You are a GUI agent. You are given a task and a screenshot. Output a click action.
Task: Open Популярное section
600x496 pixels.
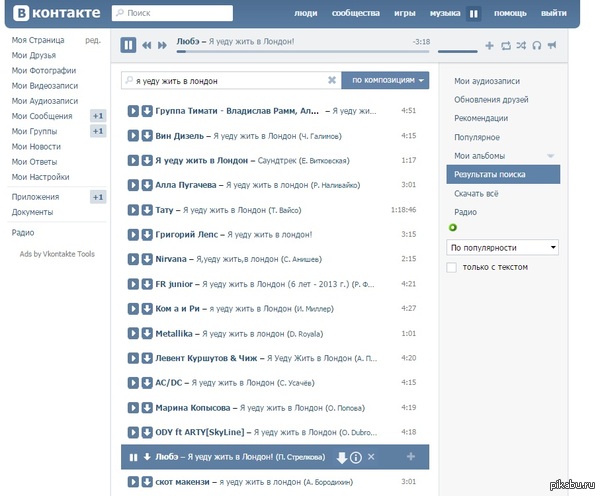[477, 137]
